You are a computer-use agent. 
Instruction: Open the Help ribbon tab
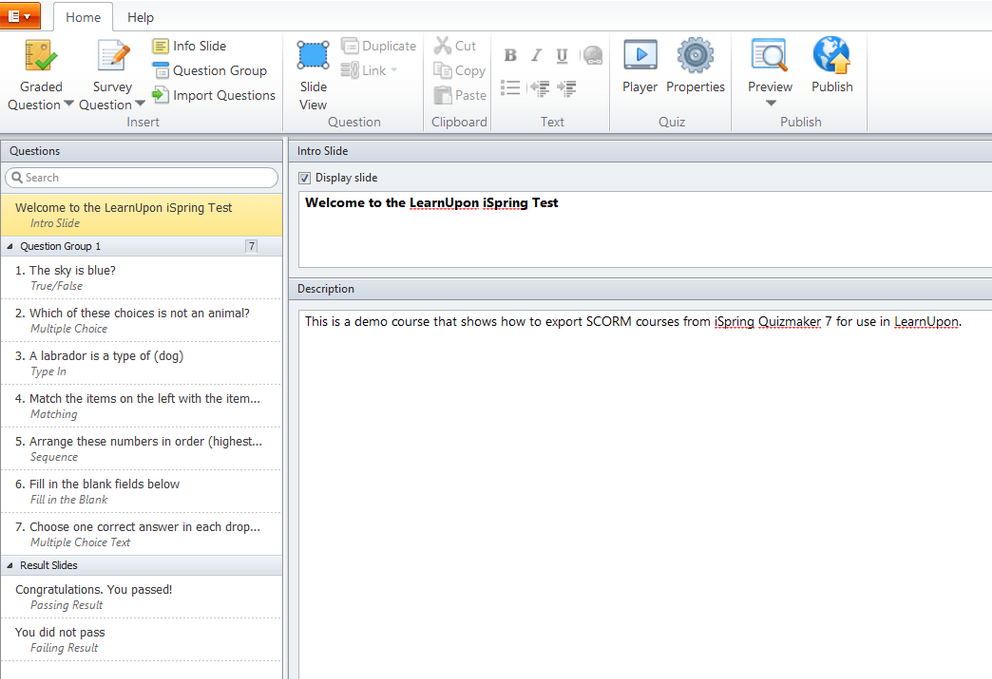(140, 17)
